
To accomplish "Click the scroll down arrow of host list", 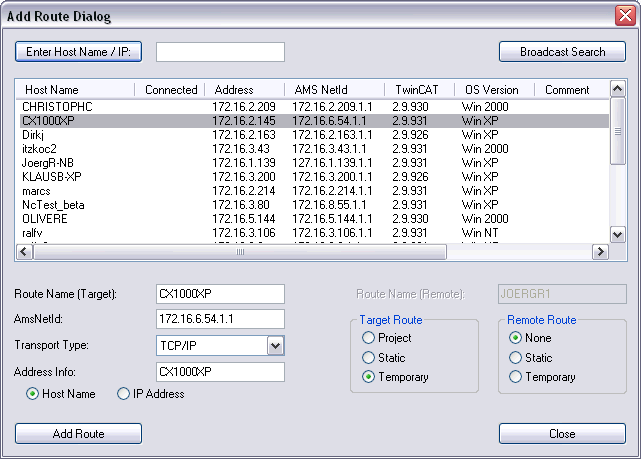I will (617, 235).
